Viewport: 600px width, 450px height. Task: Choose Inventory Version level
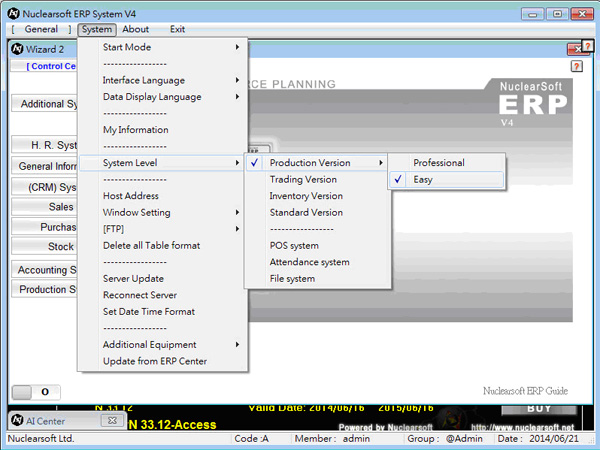click(316, 196)
